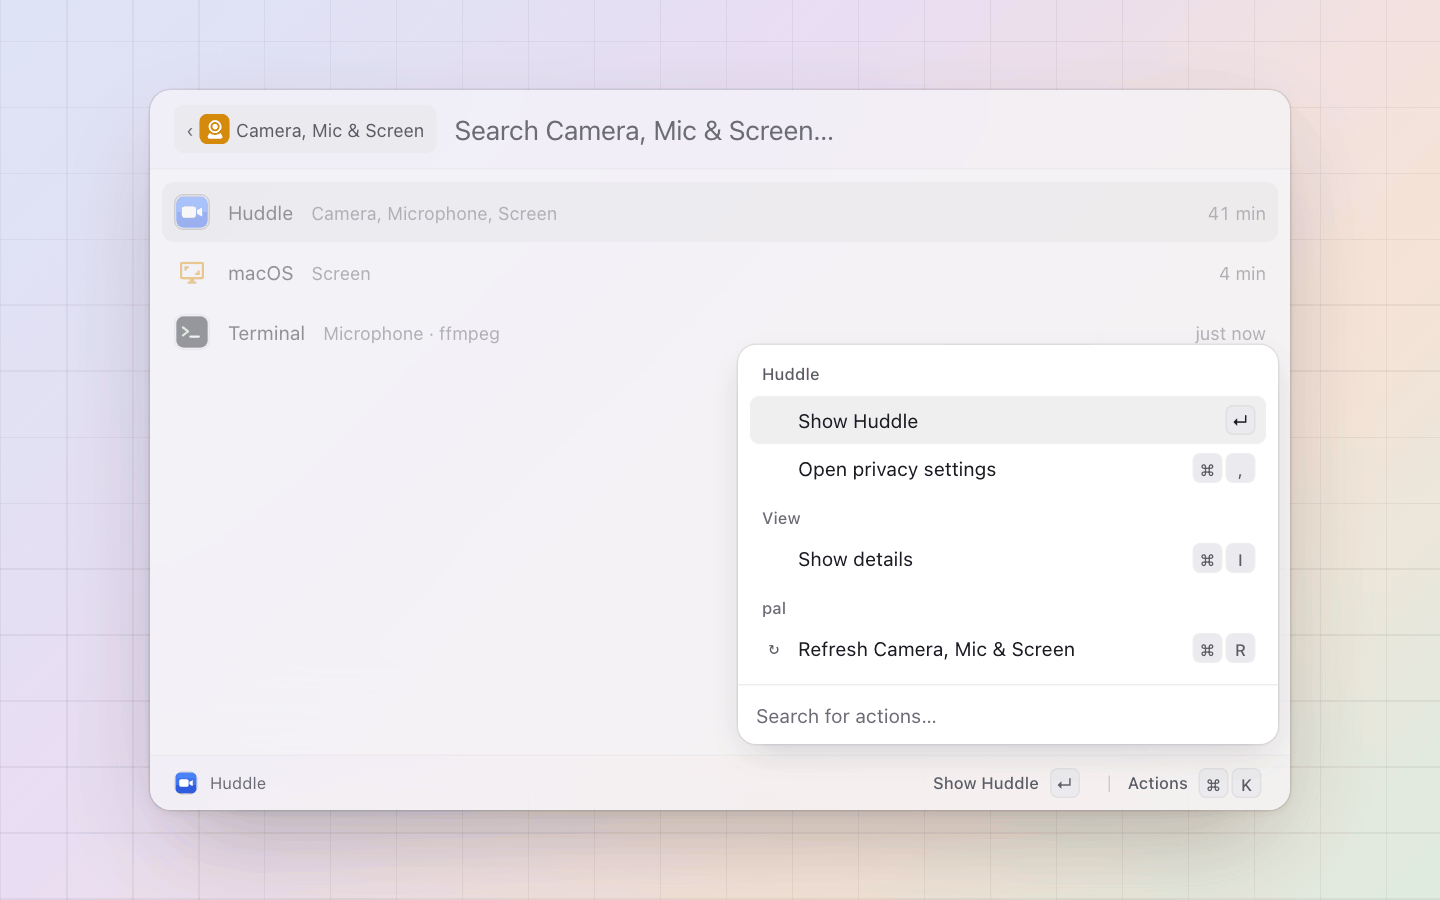Screen dimensions: 1440x900
Task: Select the Huddle row in the list
Action: tap(720, 212)
